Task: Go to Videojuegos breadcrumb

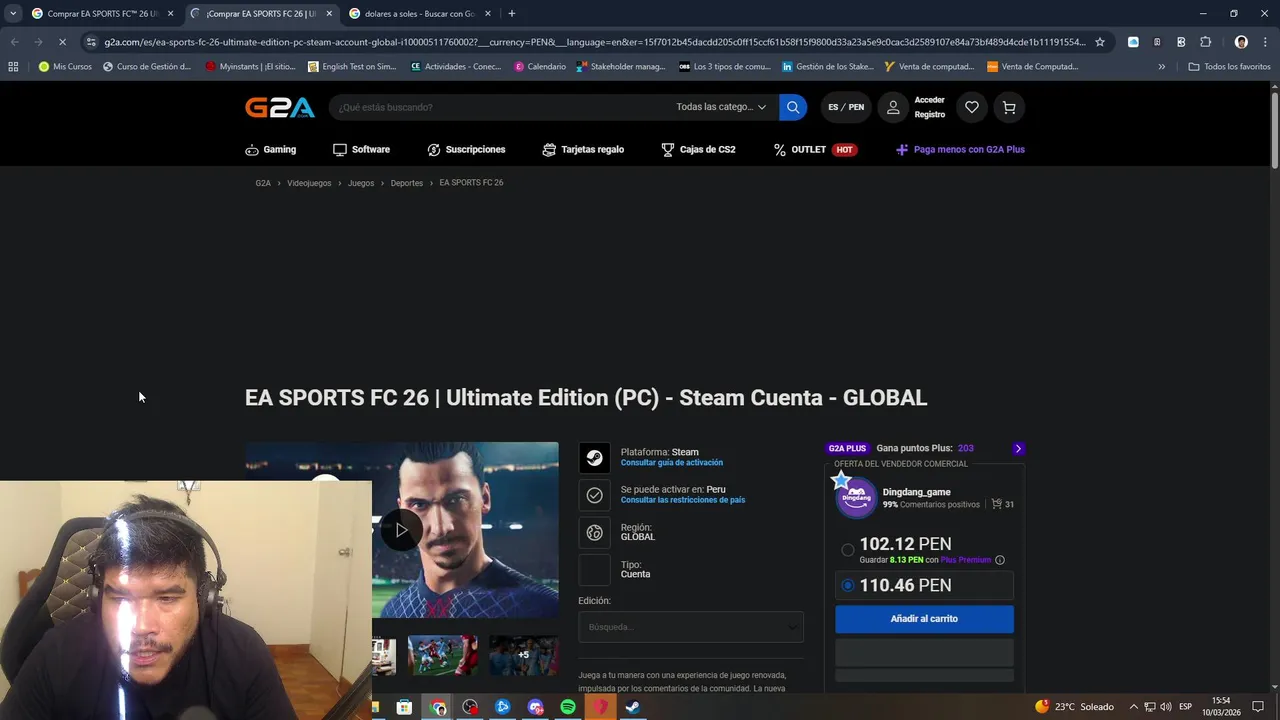Action: click(309, 183)
